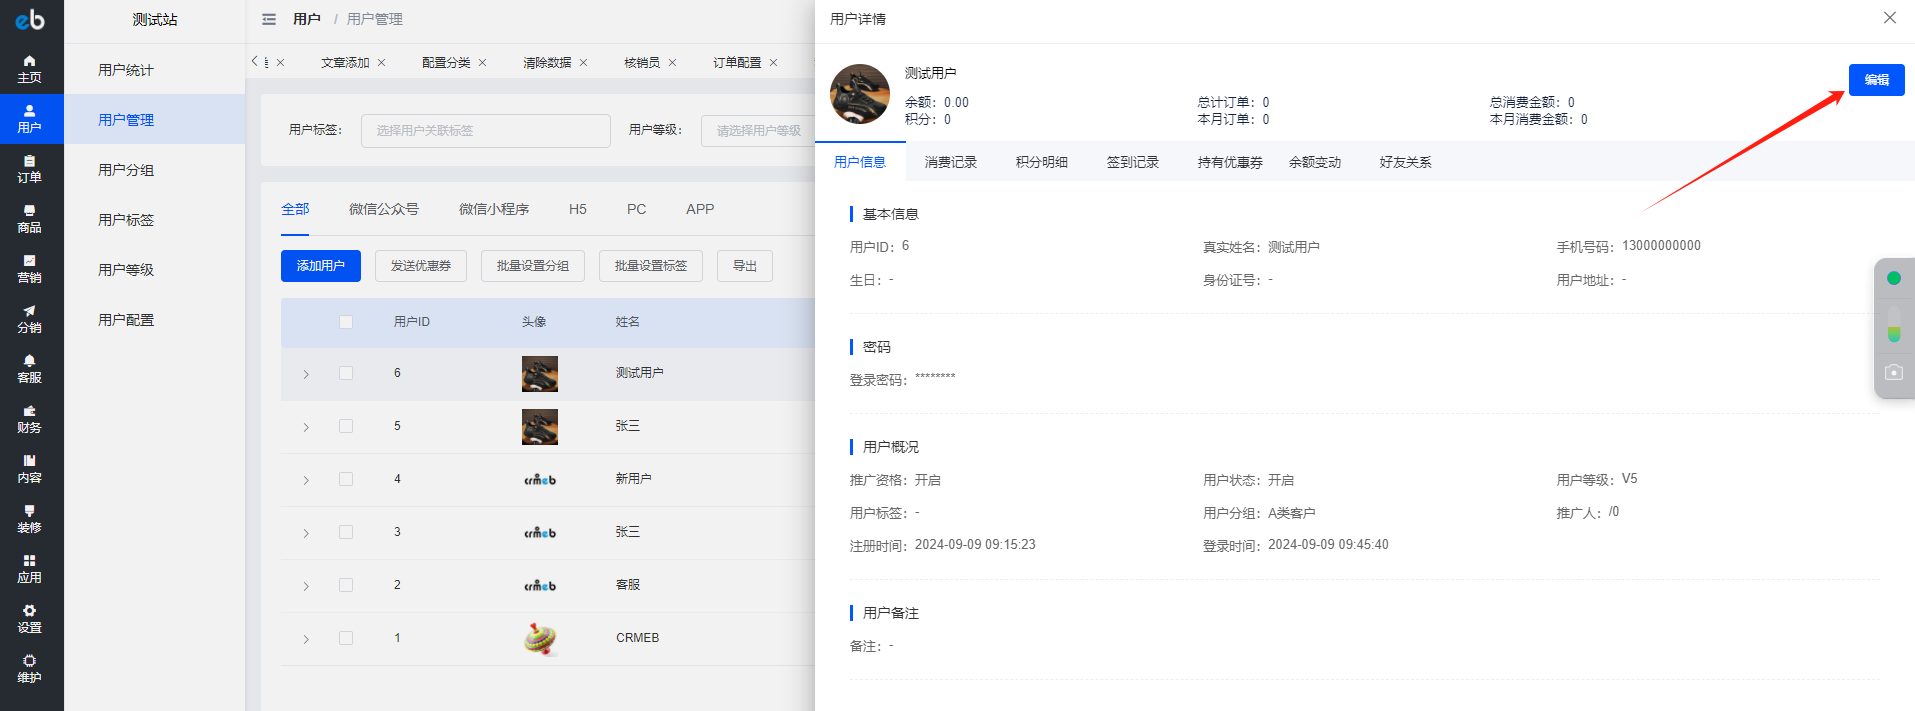
Task: Tick the checkbox for user ID 6
Action: 346,373
